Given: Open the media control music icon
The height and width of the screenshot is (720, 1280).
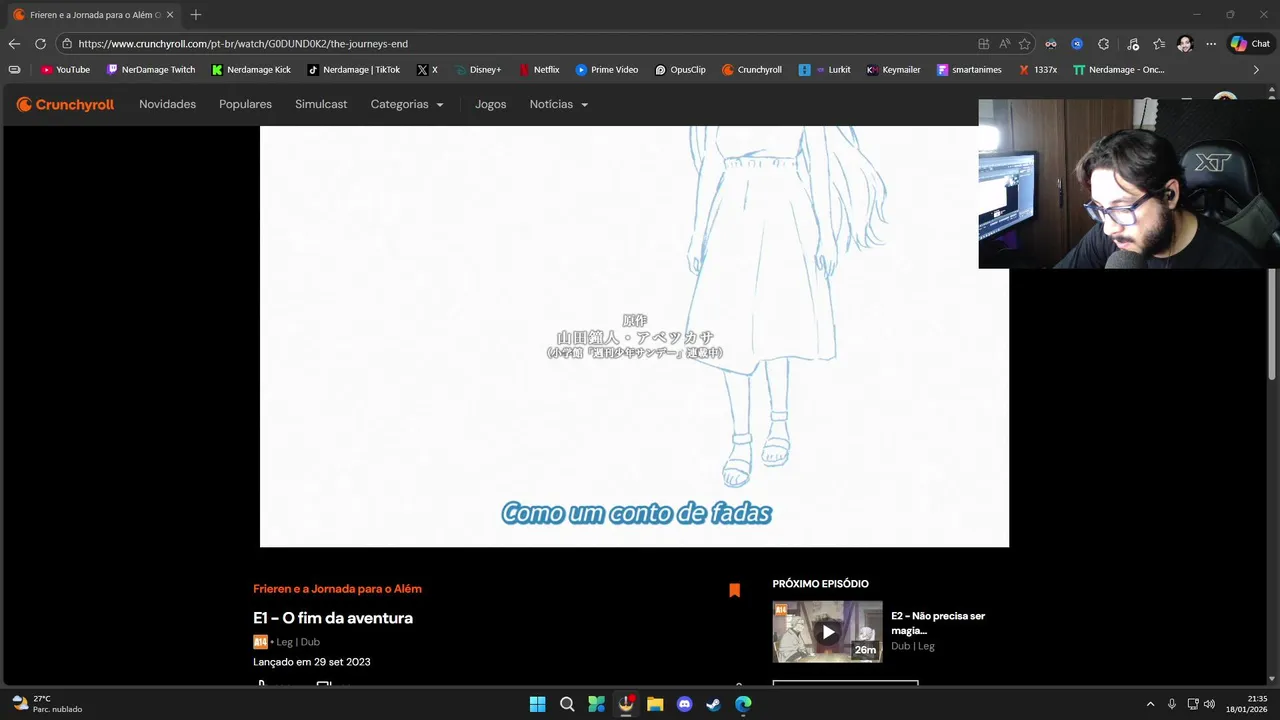Looking at the screenshot, I should 1132,44.
